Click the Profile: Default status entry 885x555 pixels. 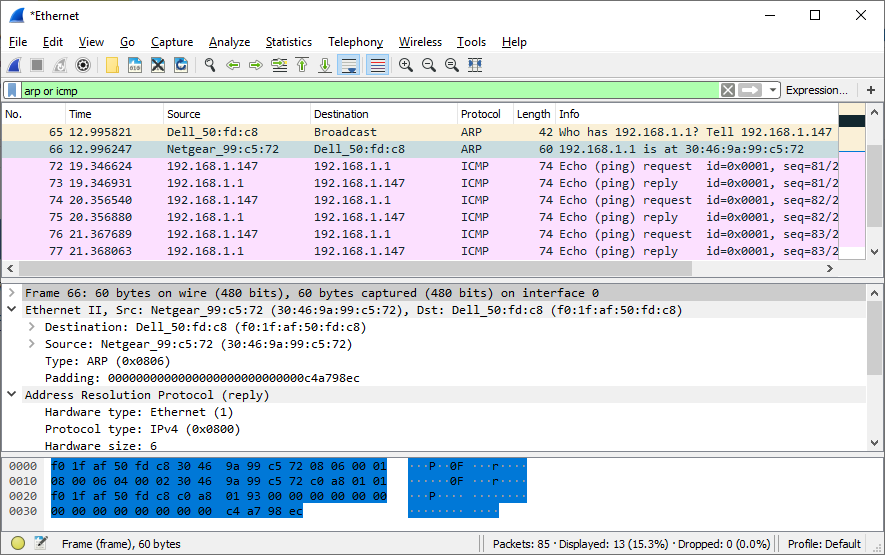(824, 544)
